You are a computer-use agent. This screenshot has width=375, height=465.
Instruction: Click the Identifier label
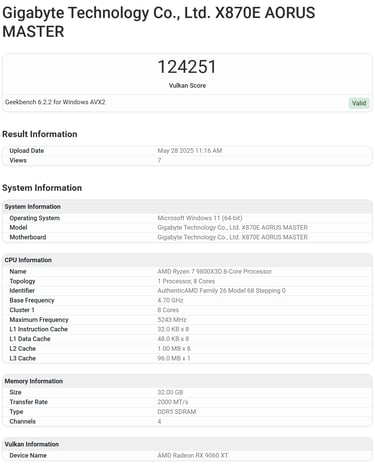click(22, 291)
